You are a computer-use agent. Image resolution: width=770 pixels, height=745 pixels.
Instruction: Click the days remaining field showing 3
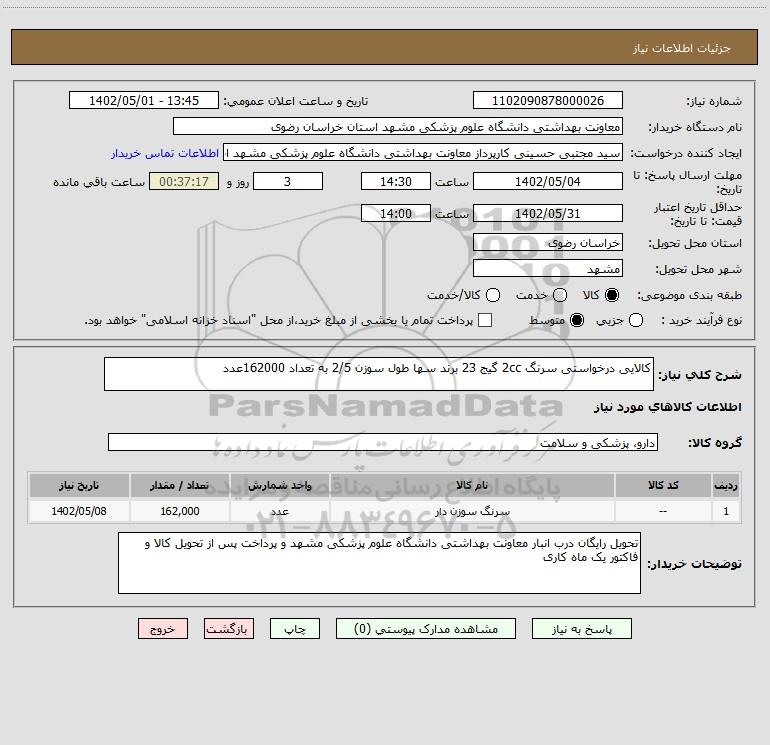pyautogui.click(x=288, y=181)
